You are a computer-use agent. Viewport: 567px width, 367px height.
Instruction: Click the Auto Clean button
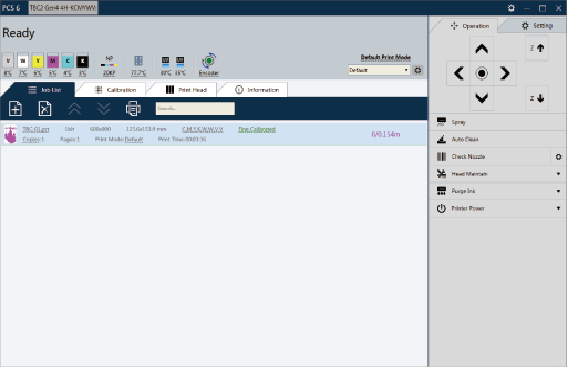pos(497,139)
